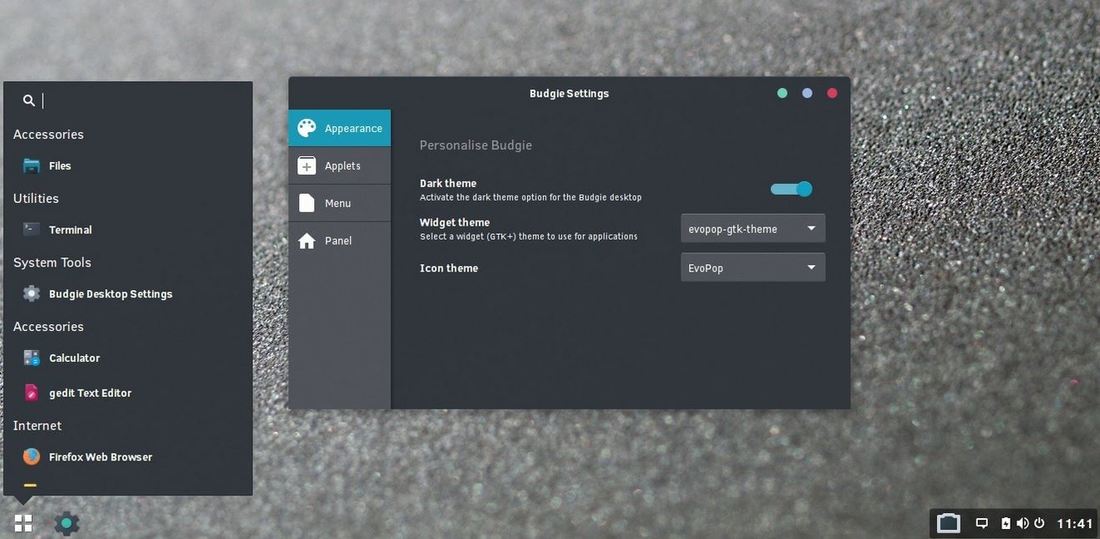
Task: Check the battery charging indicator
Action: pos(1006,524)
